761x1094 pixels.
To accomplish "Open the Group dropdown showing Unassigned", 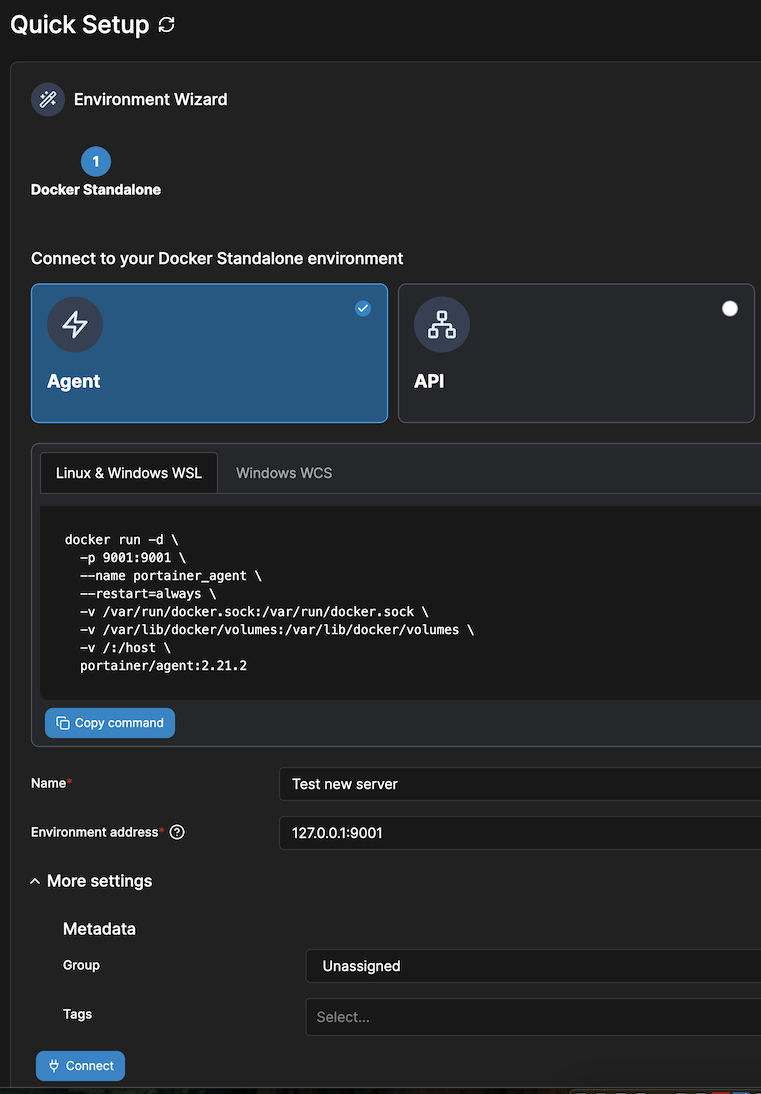I will [530, 966].
